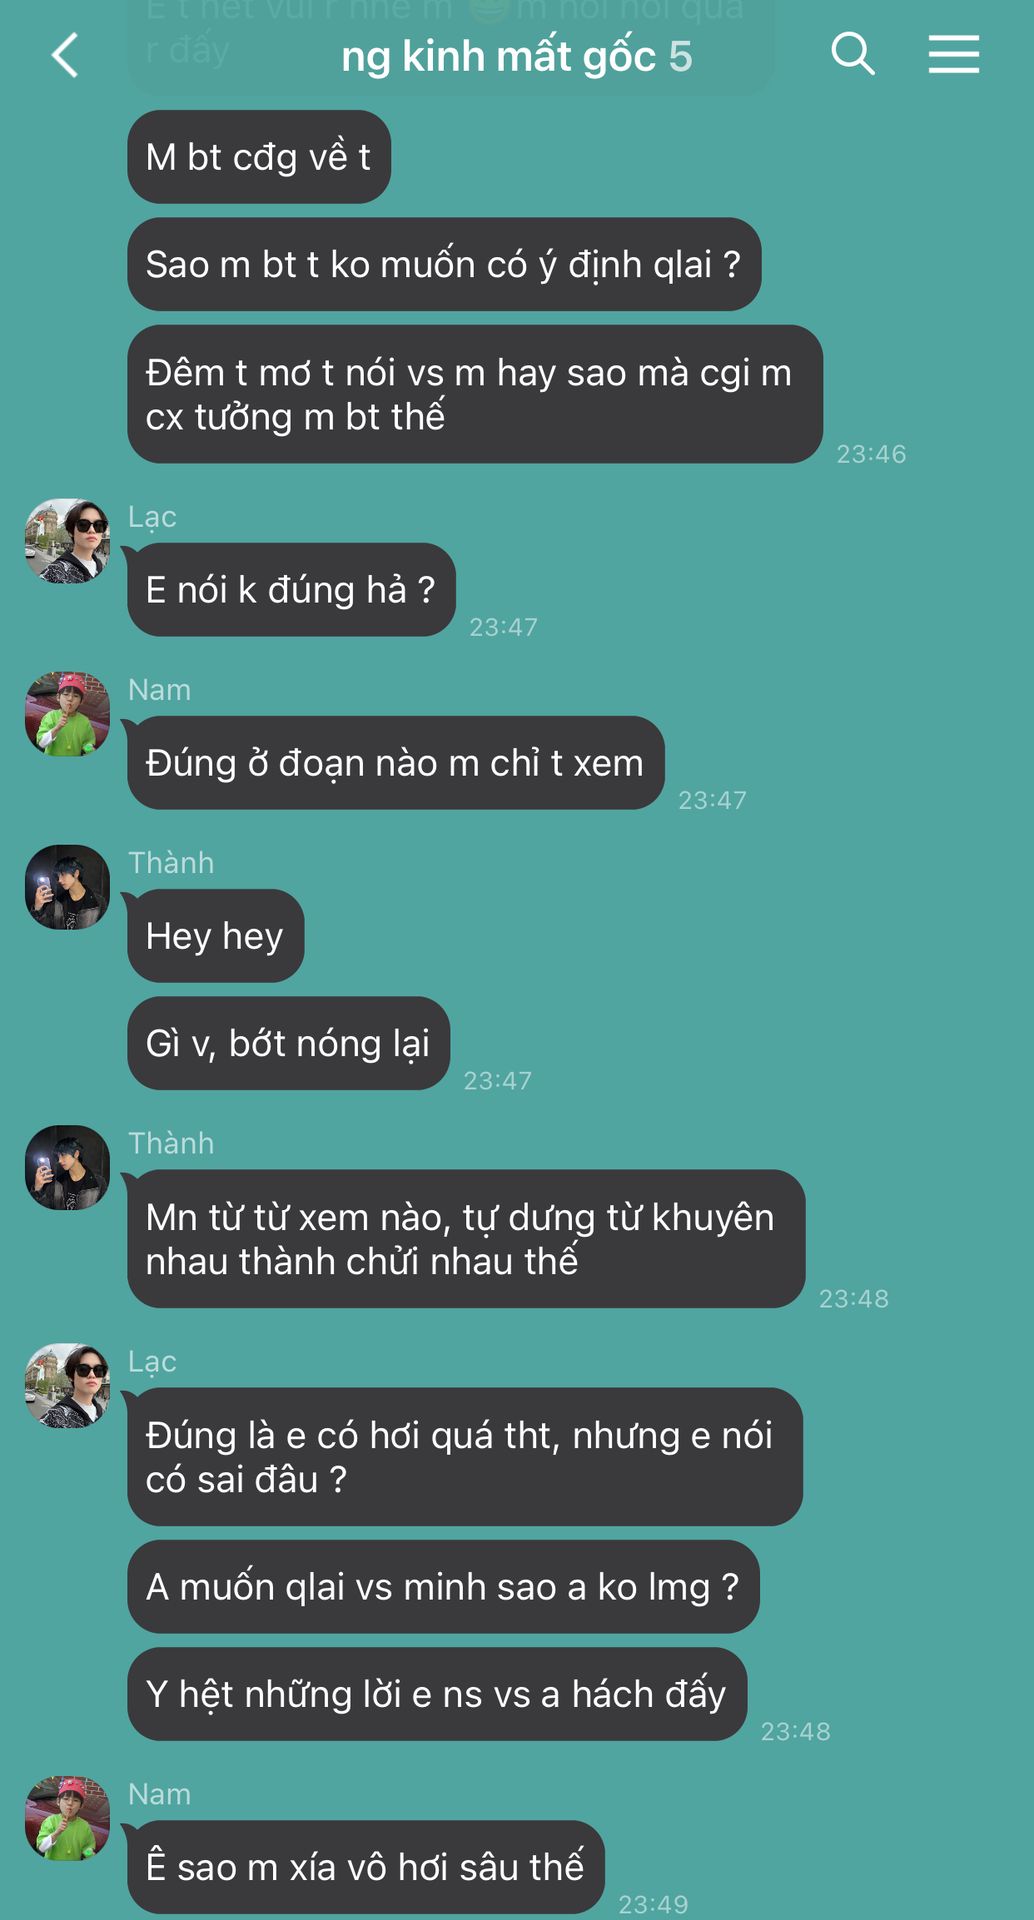The image size is (1034, 1920).
Task: Select the 'M bt cđg về t' message
Action: [259, 157]
